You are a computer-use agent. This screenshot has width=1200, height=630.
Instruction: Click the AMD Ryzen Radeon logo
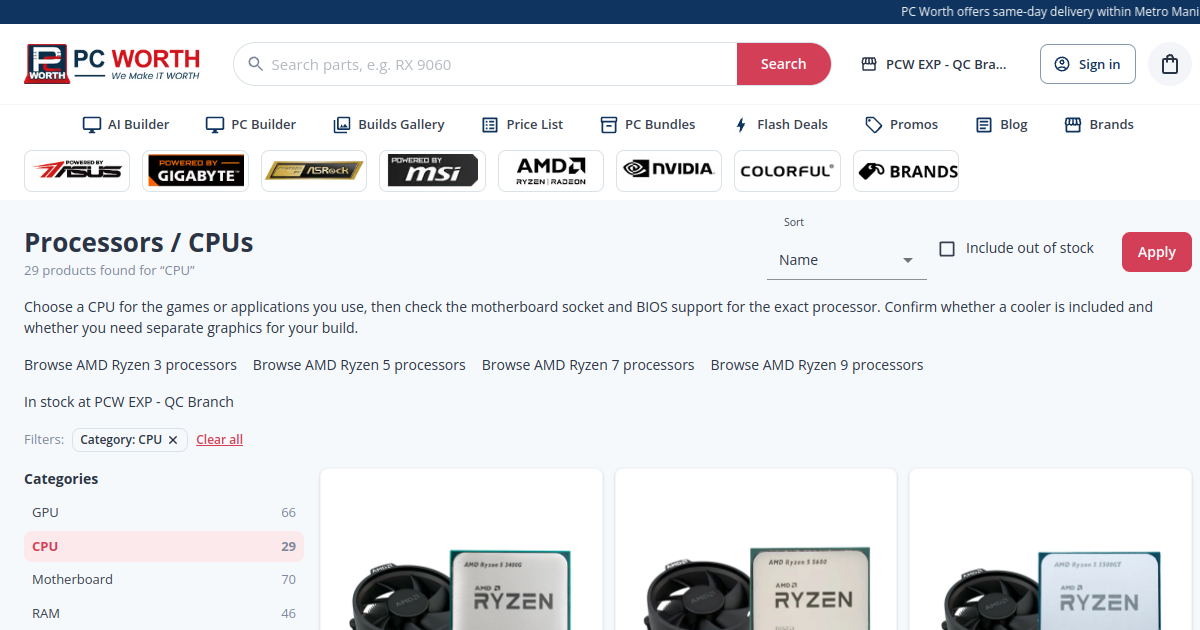[x=551, y=171]
